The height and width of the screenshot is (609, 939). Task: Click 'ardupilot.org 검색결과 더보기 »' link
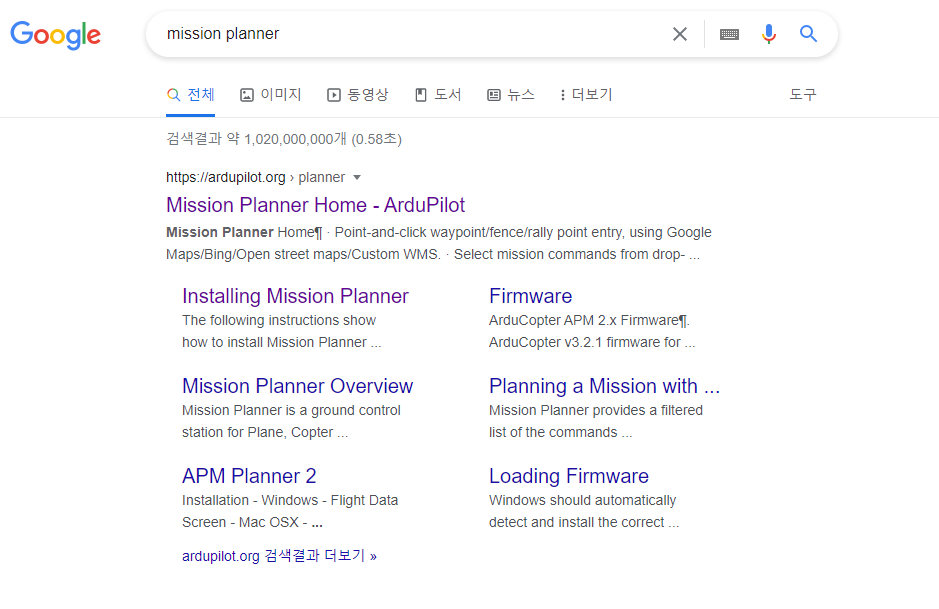pyautogui.click(x=280, y=556)
